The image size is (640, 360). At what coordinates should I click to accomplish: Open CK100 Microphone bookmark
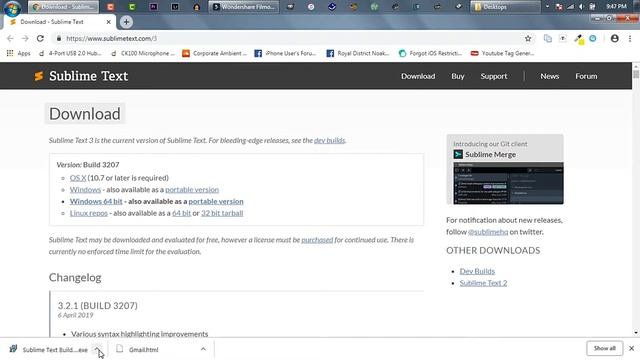point(143,53)
